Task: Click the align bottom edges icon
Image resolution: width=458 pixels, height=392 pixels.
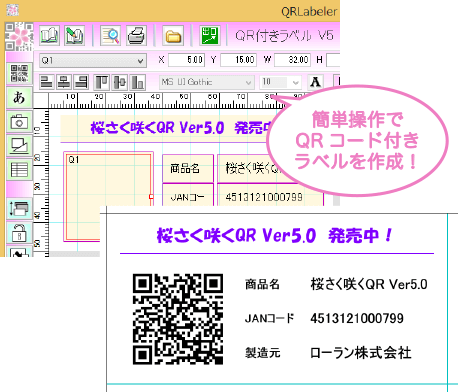Action: pyautogui.click(x=138, y=82)
